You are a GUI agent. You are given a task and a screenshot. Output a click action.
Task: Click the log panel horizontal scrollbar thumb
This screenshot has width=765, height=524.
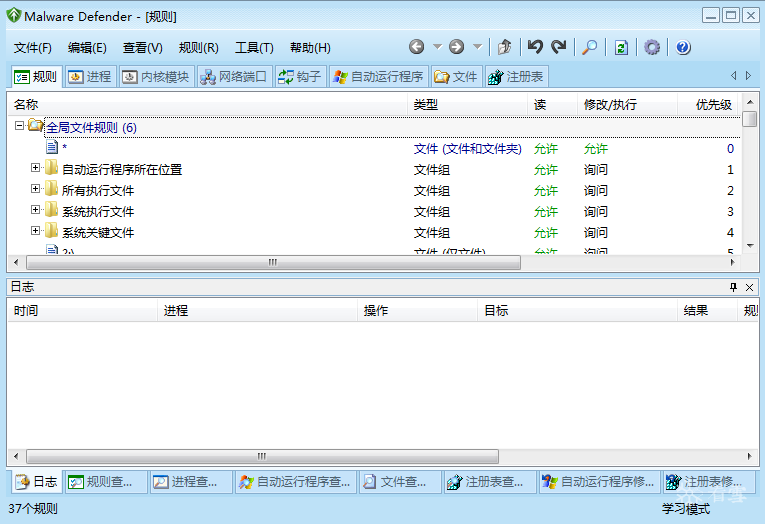pyautogui.click(x=262, y=457)
